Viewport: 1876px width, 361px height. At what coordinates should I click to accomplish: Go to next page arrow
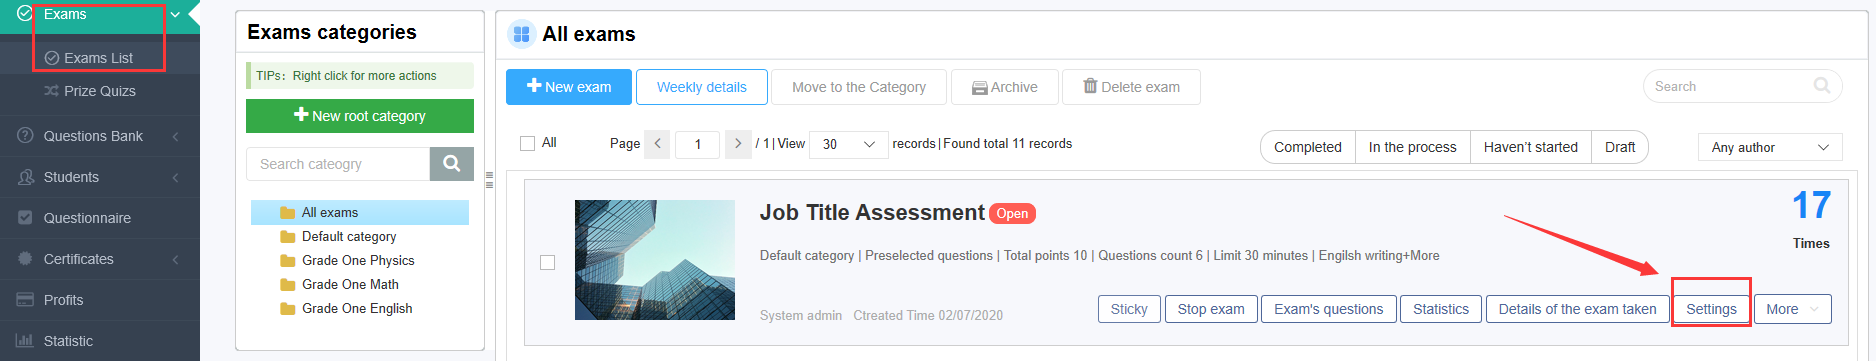(x=737, y=144)
